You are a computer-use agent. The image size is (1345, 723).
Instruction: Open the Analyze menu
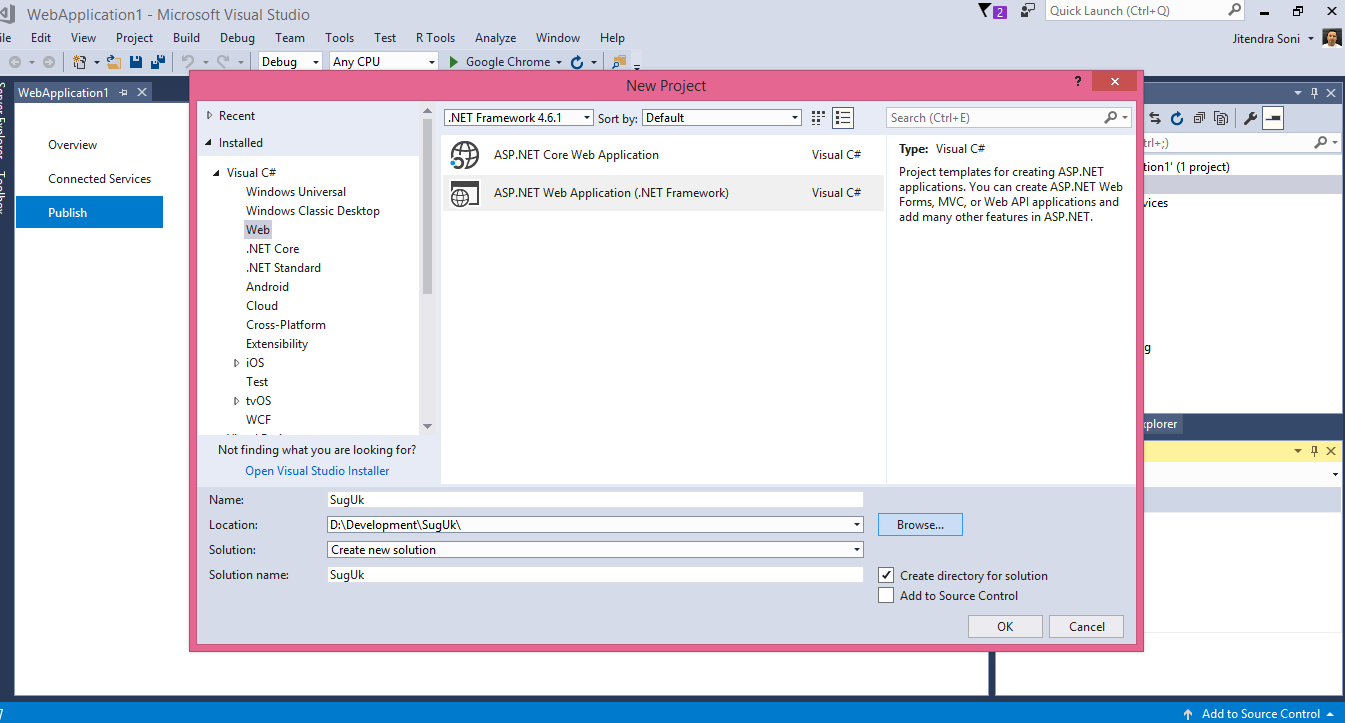495,38
